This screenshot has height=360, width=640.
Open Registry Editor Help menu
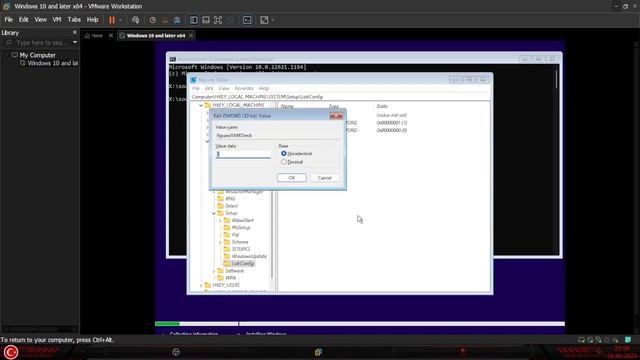coord(264,88)
